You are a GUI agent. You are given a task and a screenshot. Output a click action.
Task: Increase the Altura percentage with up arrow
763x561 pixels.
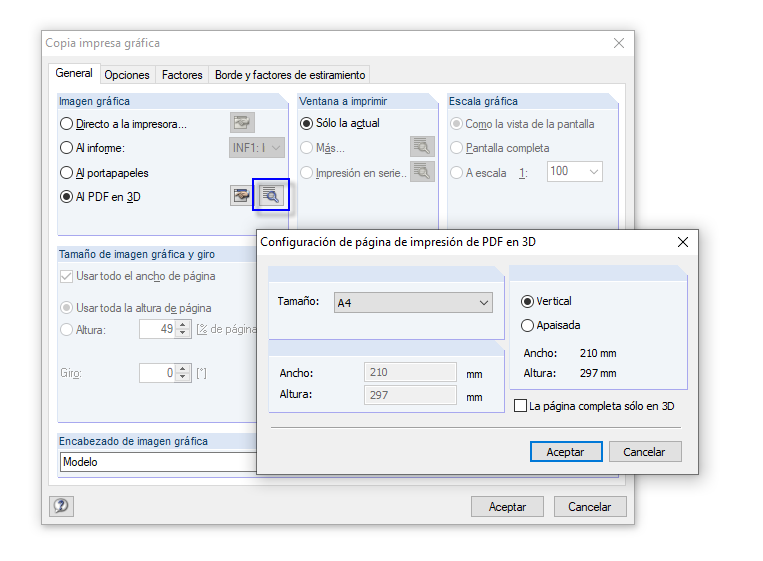coord(182,325)
